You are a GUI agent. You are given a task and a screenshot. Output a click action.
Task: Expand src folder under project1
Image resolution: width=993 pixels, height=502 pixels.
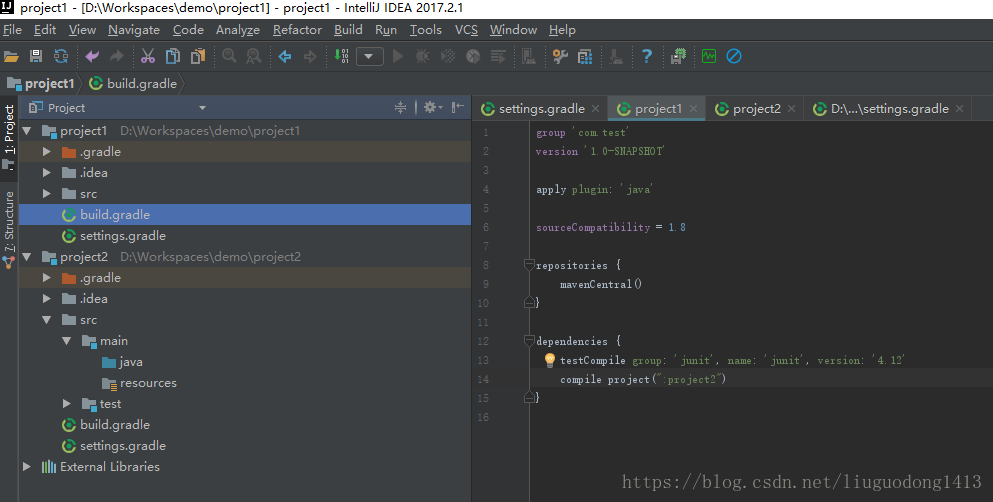(46, 194)
